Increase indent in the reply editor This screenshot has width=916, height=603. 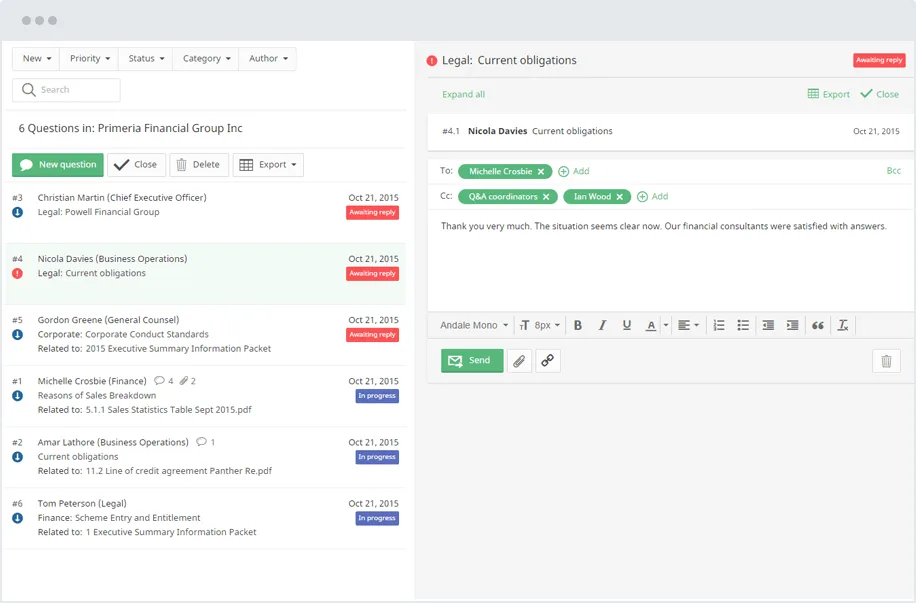[792, 324]
